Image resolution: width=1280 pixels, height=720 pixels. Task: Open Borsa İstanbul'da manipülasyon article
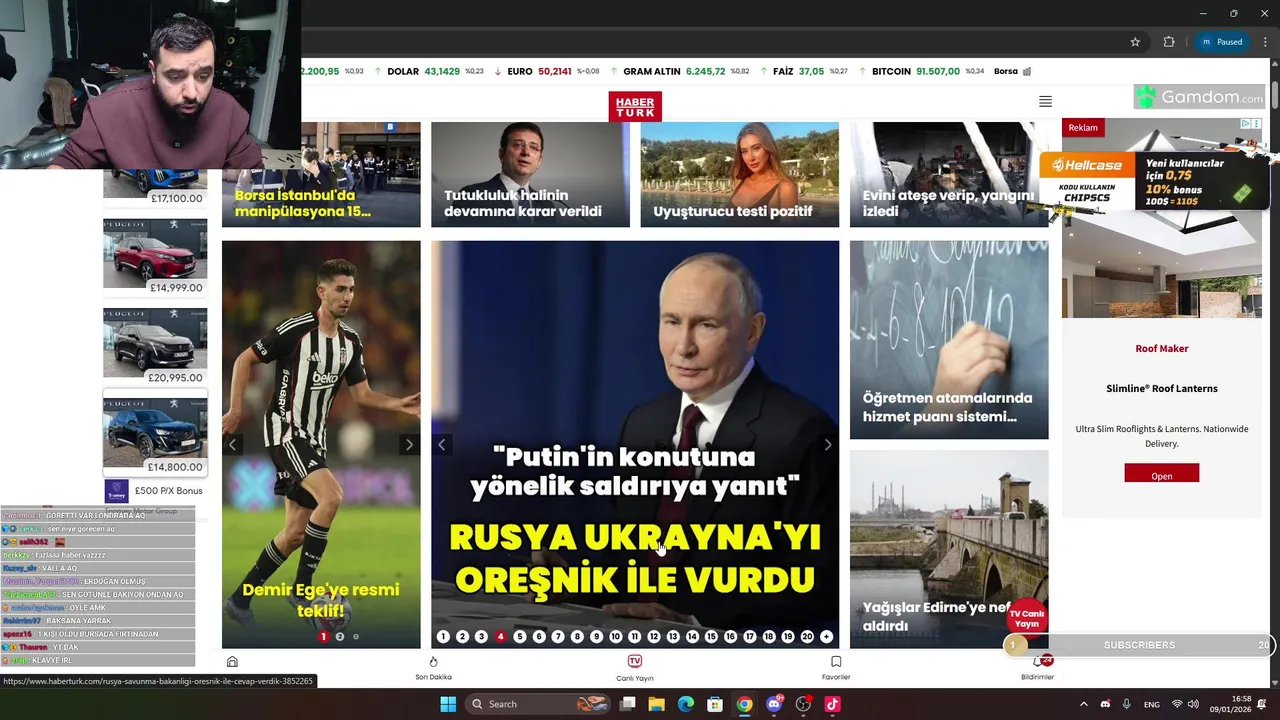pos(321,174)
